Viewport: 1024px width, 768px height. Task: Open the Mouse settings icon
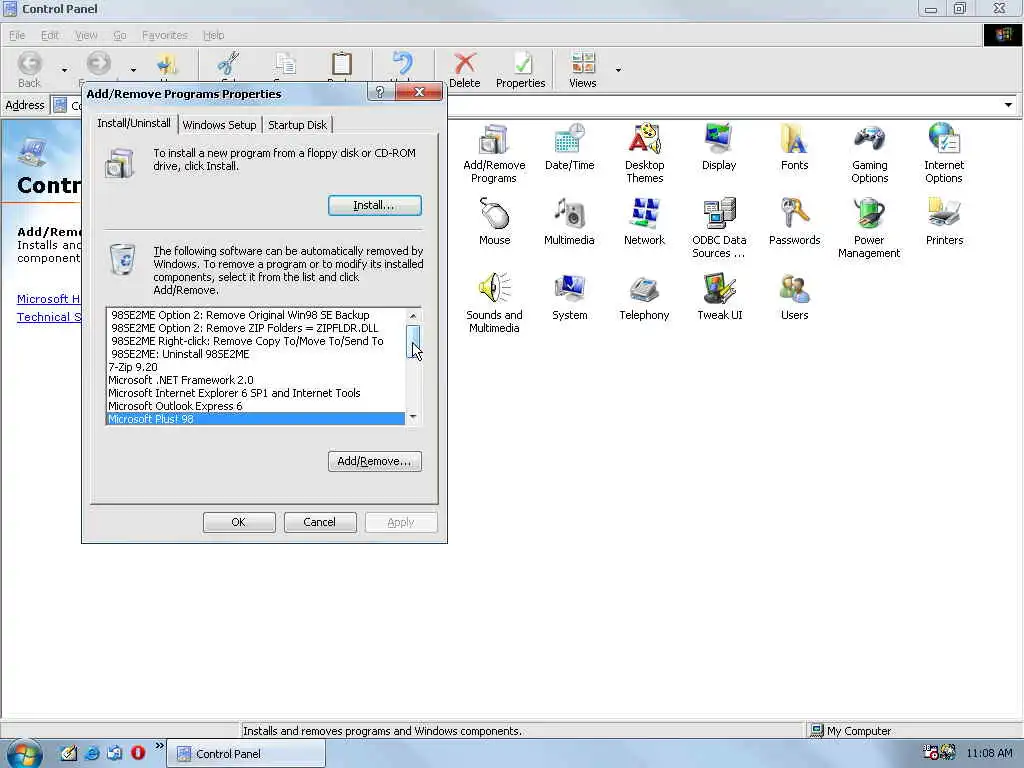(494, 222)
